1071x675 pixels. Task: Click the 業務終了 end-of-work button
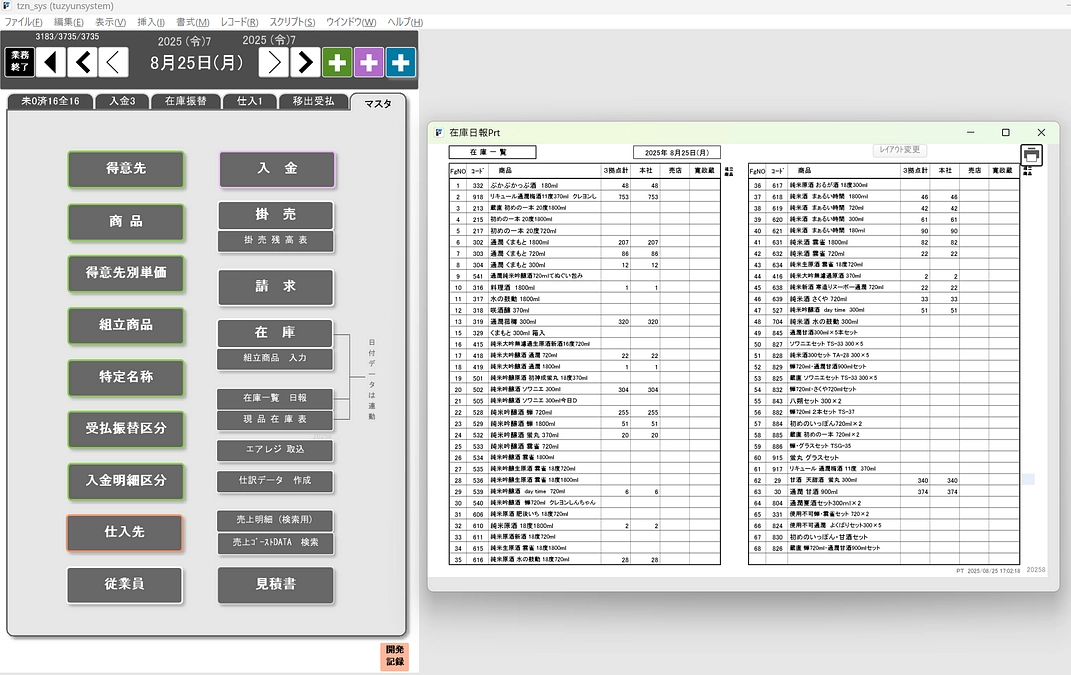tap(20, 62)
